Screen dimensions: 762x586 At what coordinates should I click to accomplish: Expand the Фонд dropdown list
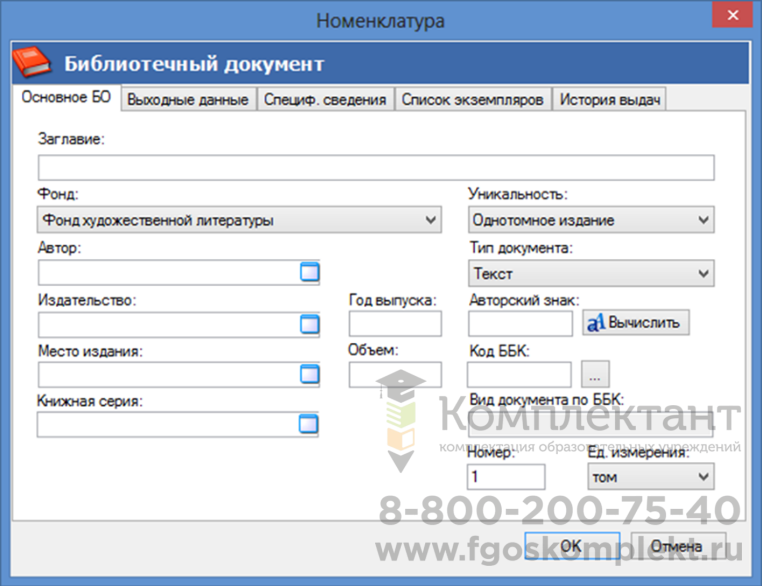(x=431, y=220)
